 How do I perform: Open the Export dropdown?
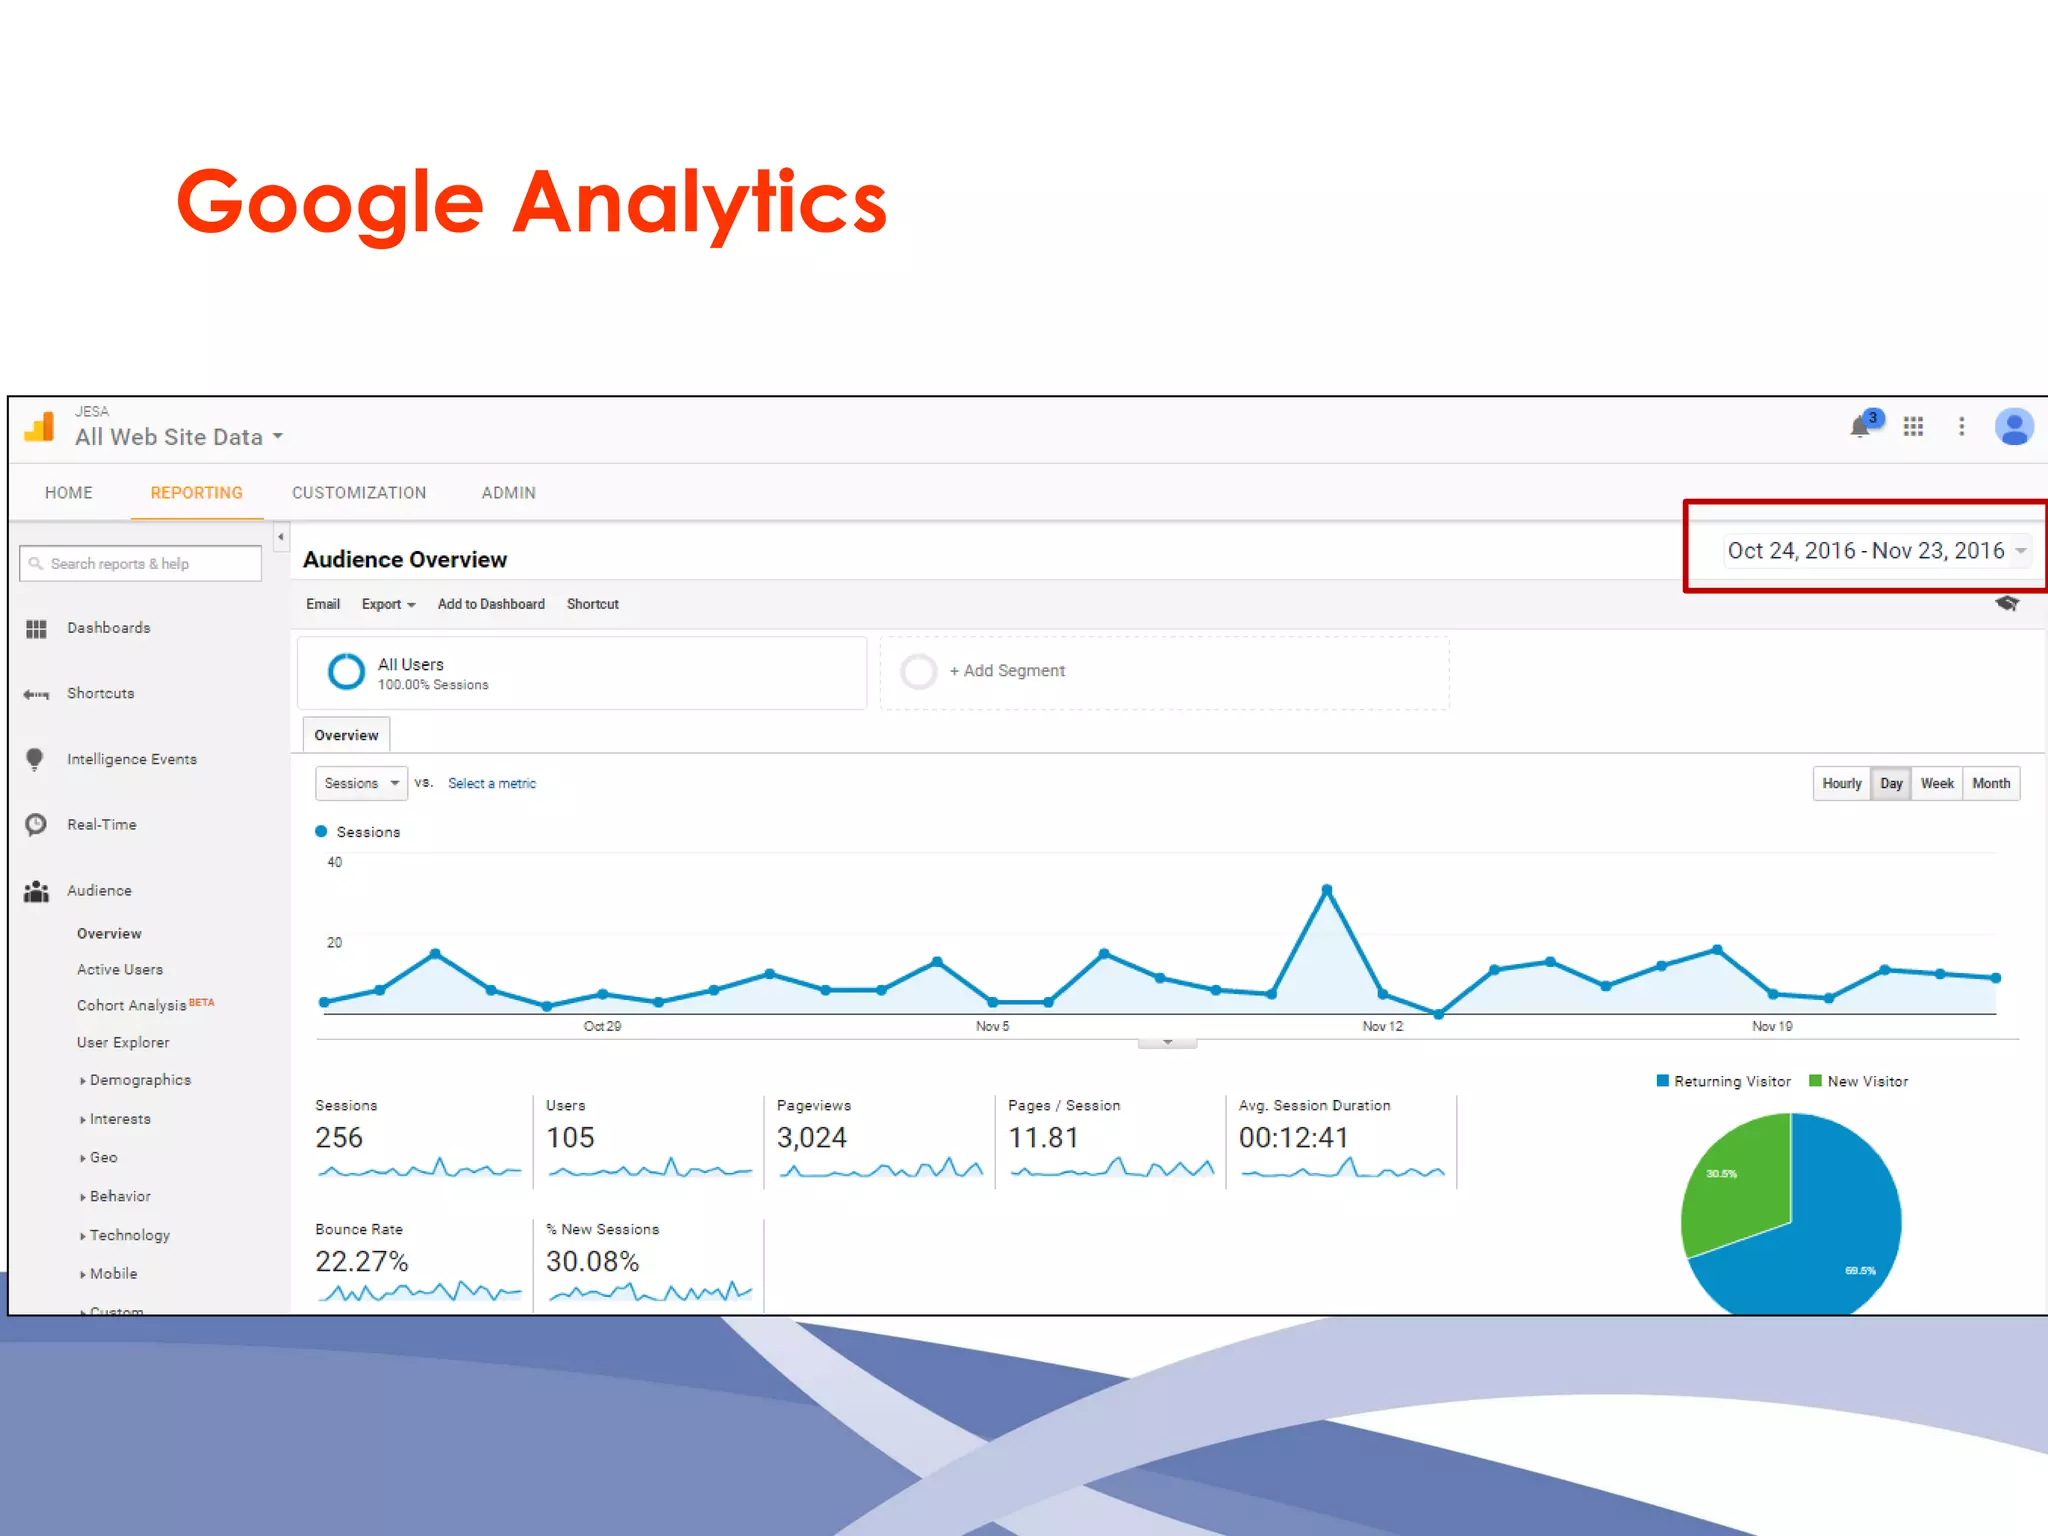click(x=388, y=604)
